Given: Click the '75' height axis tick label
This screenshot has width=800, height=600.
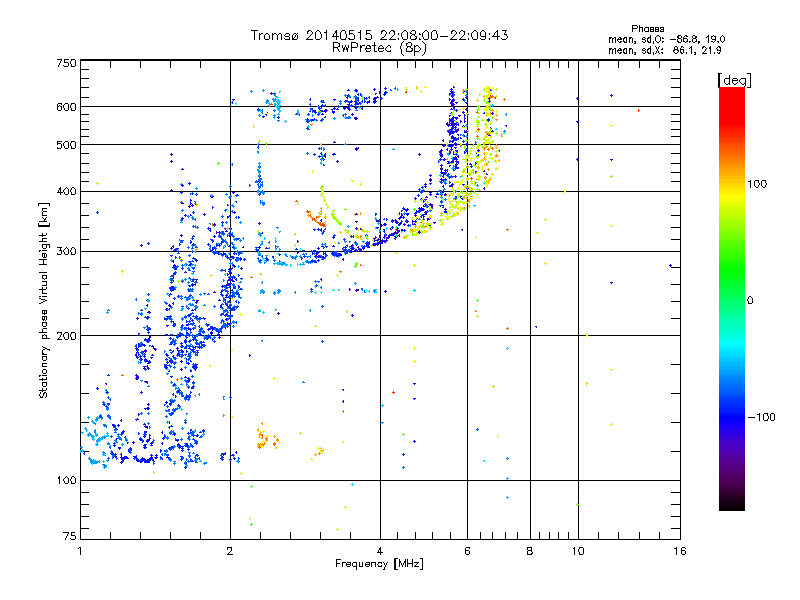Looking at the screenshot, I should pos(70,536).
